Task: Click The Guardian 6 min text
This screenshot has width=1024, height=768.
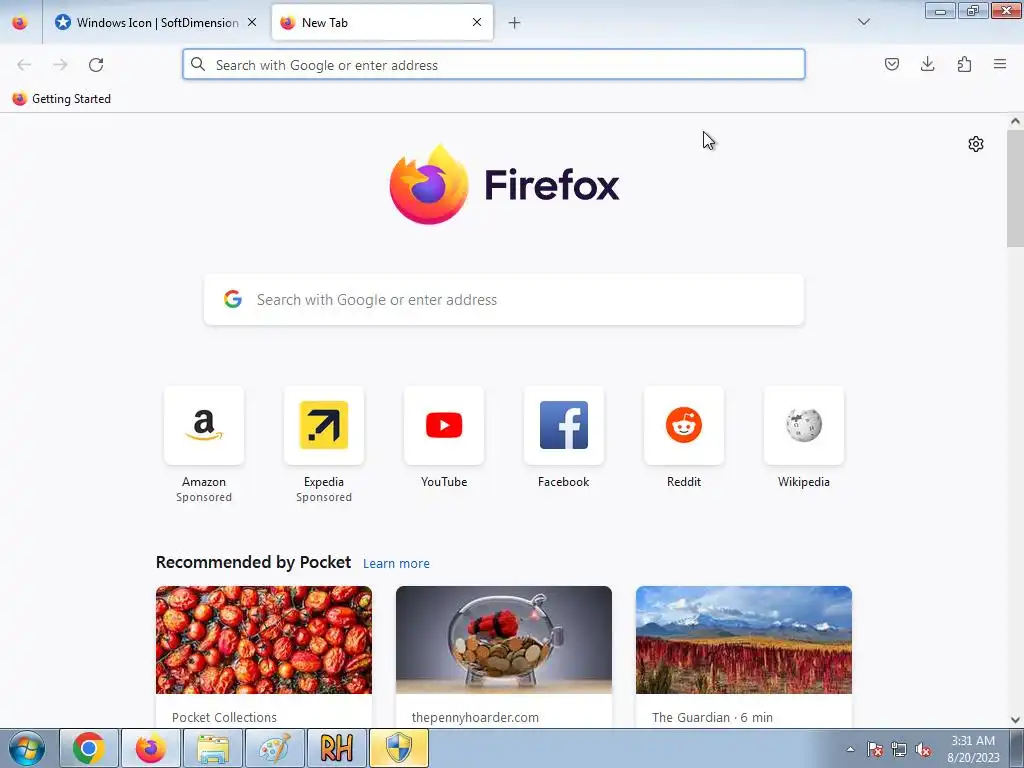Action: coord(712,717)
